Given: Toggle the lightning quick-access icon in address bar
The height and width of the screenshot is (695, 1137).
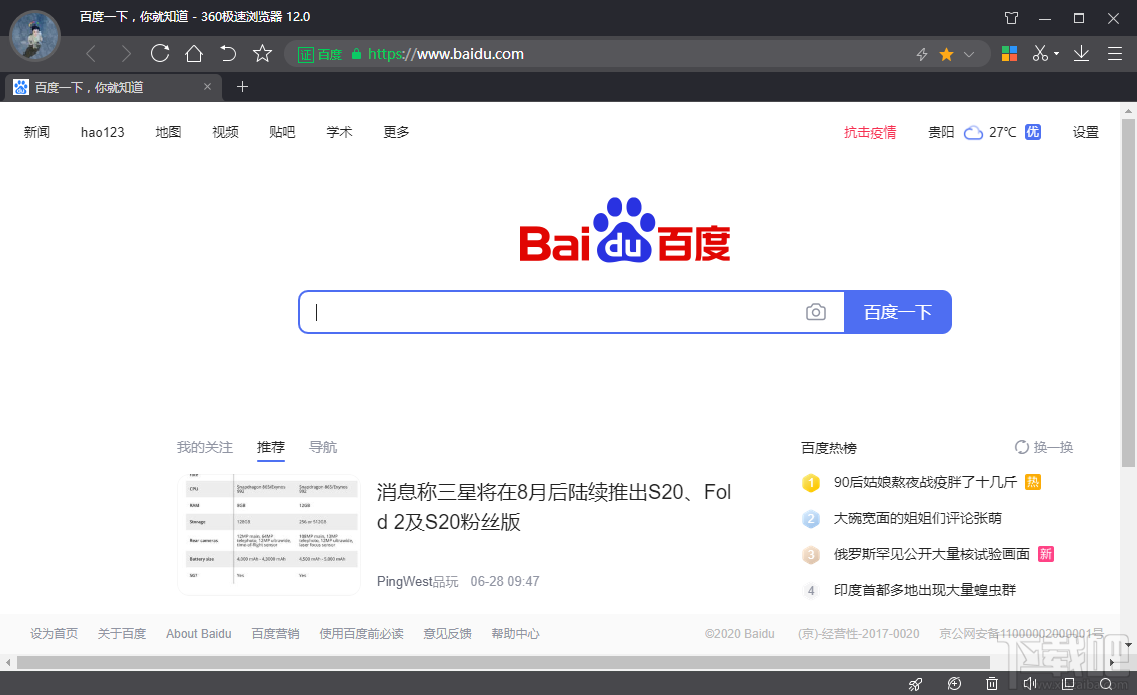Looking at the screenshot, I should 922,53.
